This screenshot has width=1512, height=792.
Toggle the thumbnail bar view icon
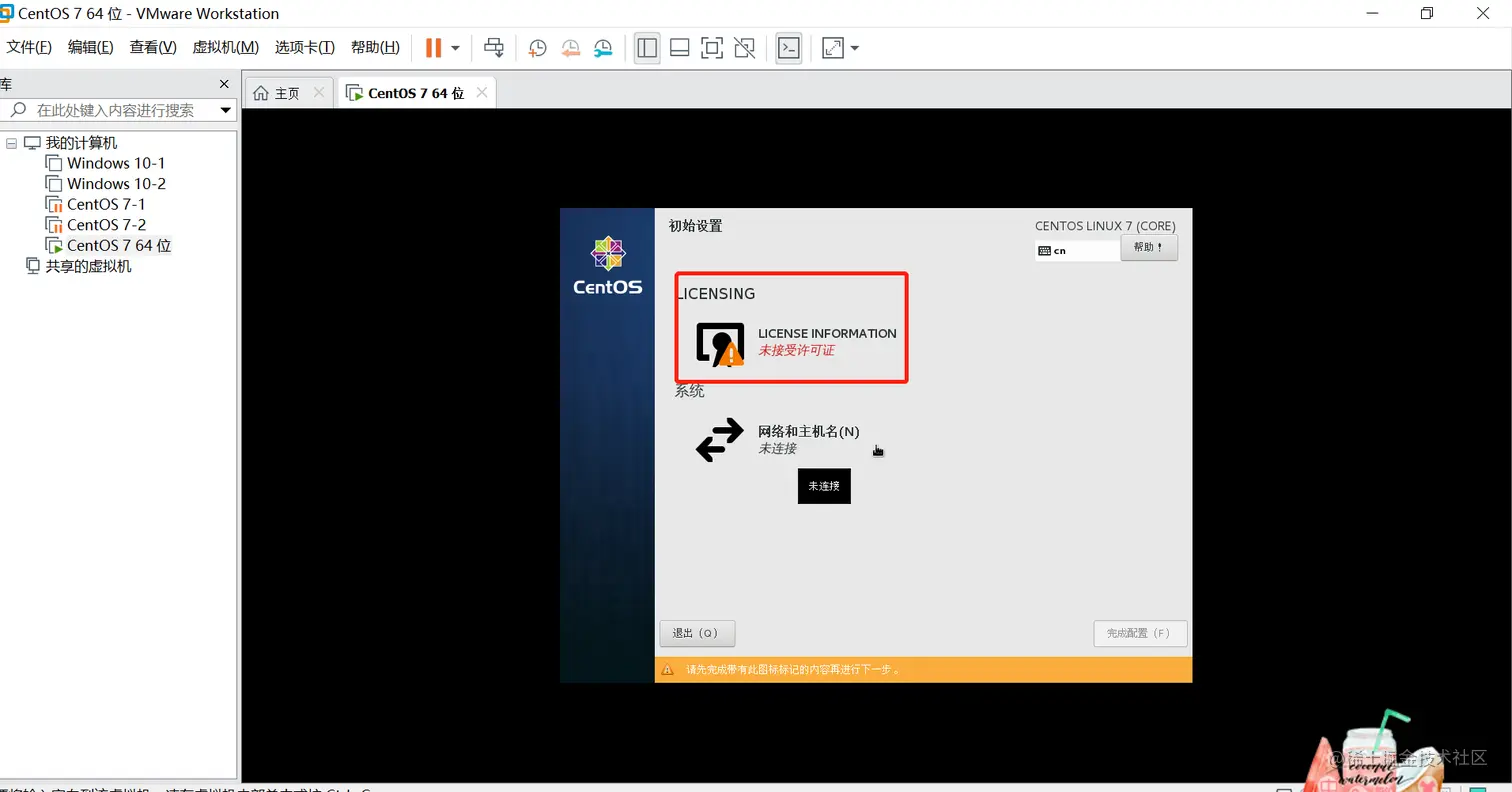pyautogui.click(x=680, y=48)
